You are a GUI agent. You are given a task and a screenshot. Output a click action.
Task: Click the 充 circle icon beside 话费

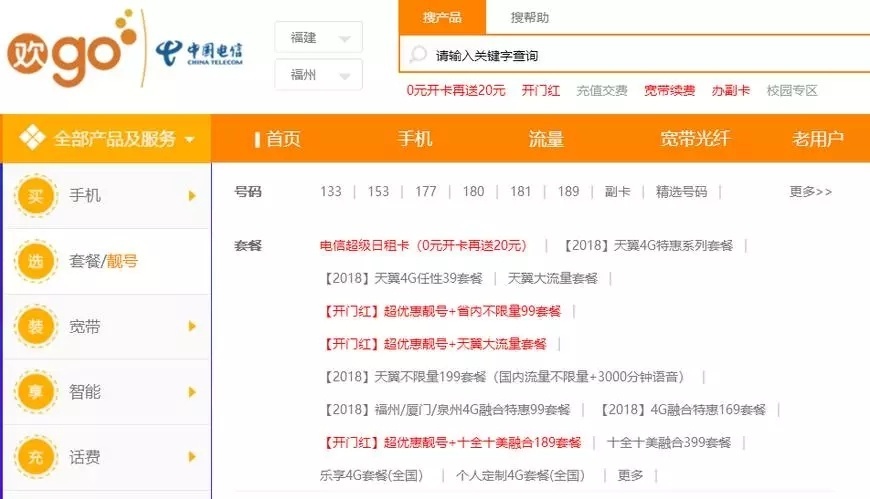pyautogui.click(x=36, y=457)
